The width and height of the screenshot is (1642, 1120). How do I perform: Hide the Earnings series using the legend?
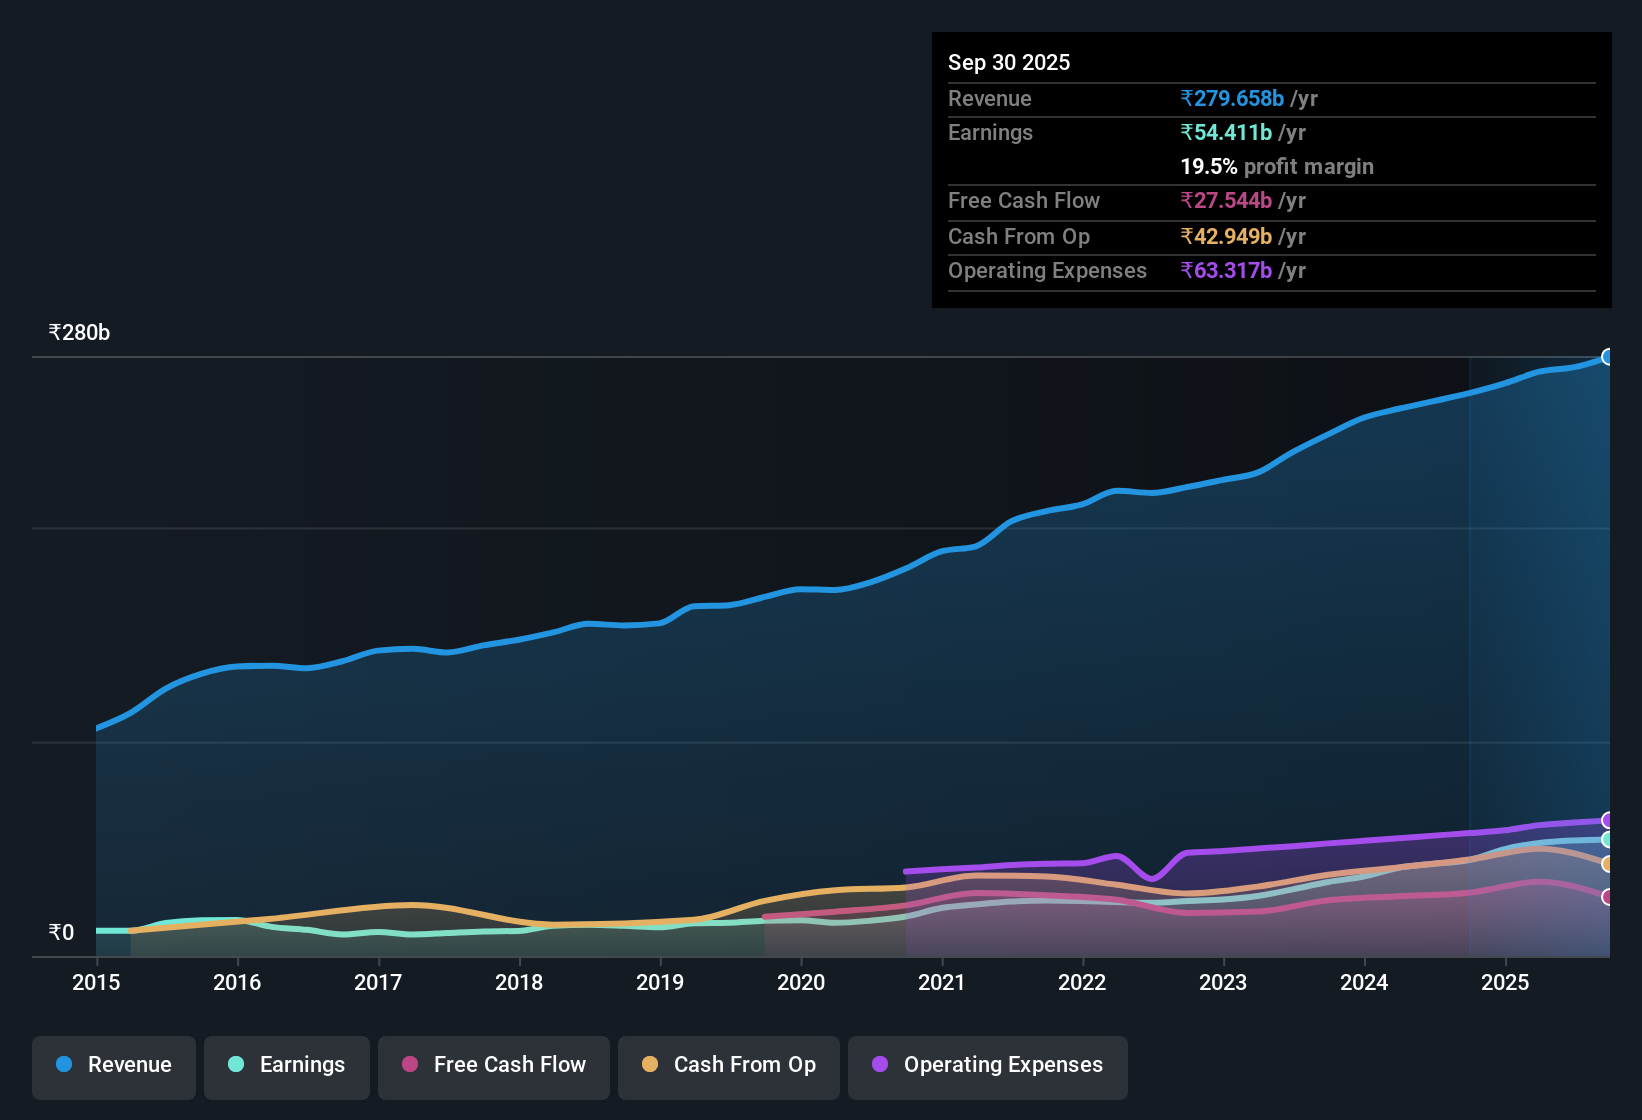(x=286, y=1067)
